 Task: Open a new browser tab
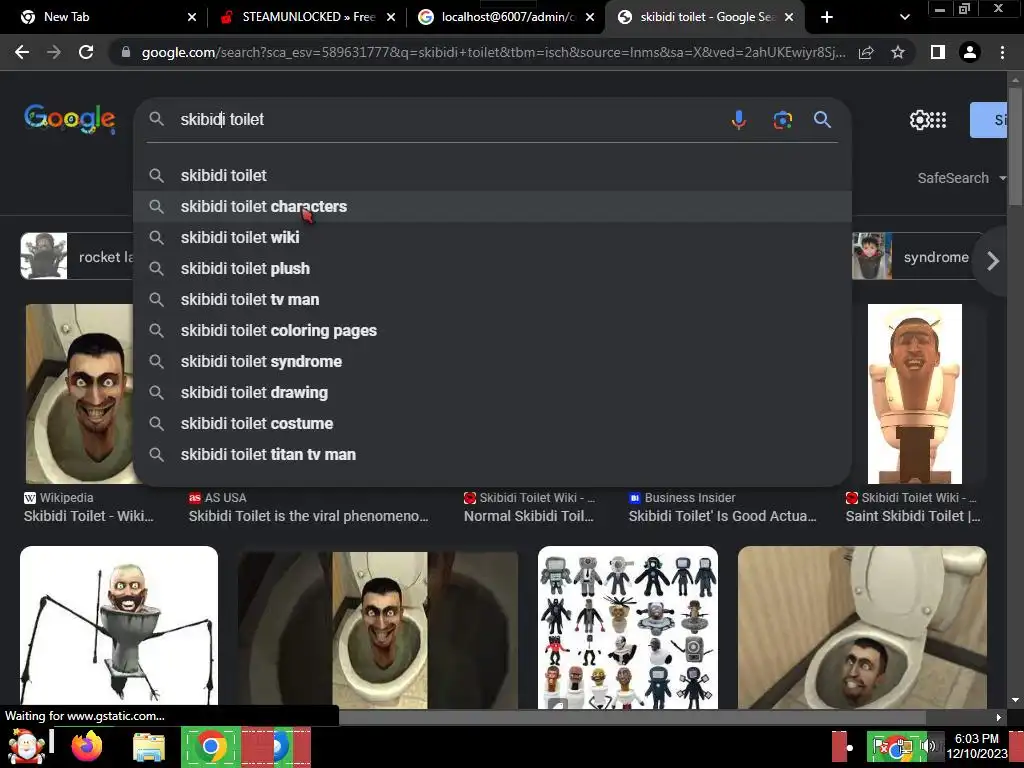(x=827, y=17)
